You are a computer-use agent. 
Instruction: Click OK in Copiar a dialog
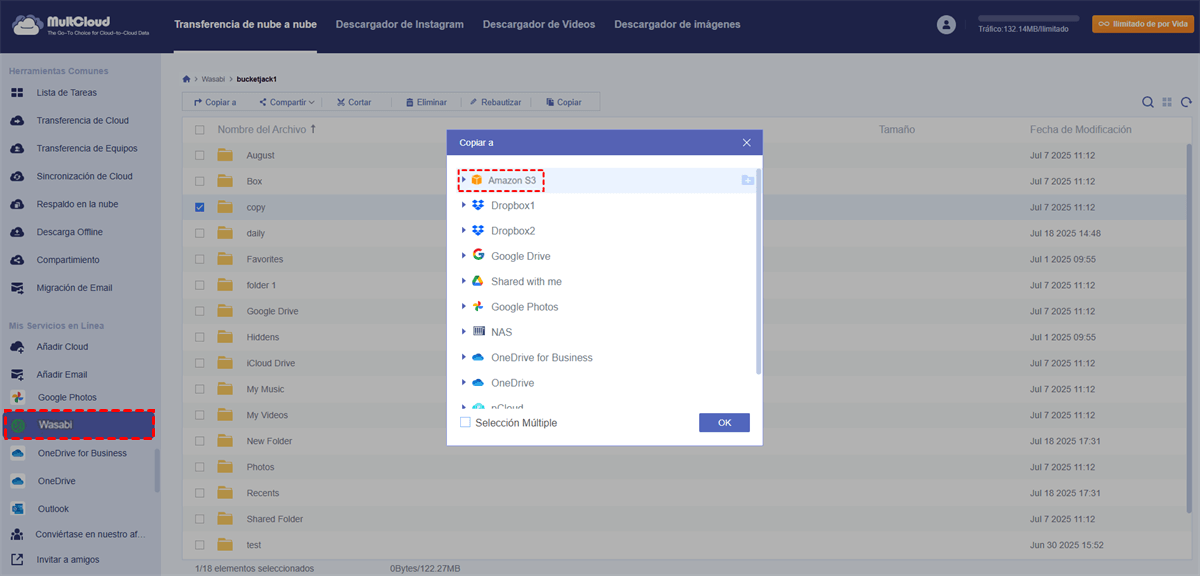coord(724,423)
